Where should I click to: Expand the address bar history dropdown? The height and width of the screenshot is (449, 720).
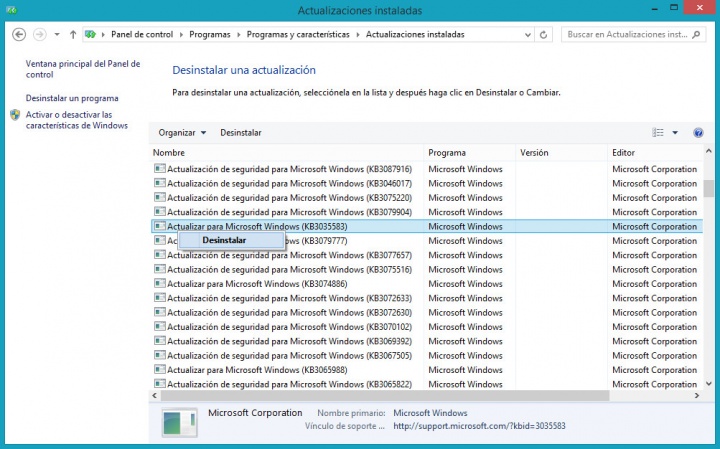tap(528, 34)
